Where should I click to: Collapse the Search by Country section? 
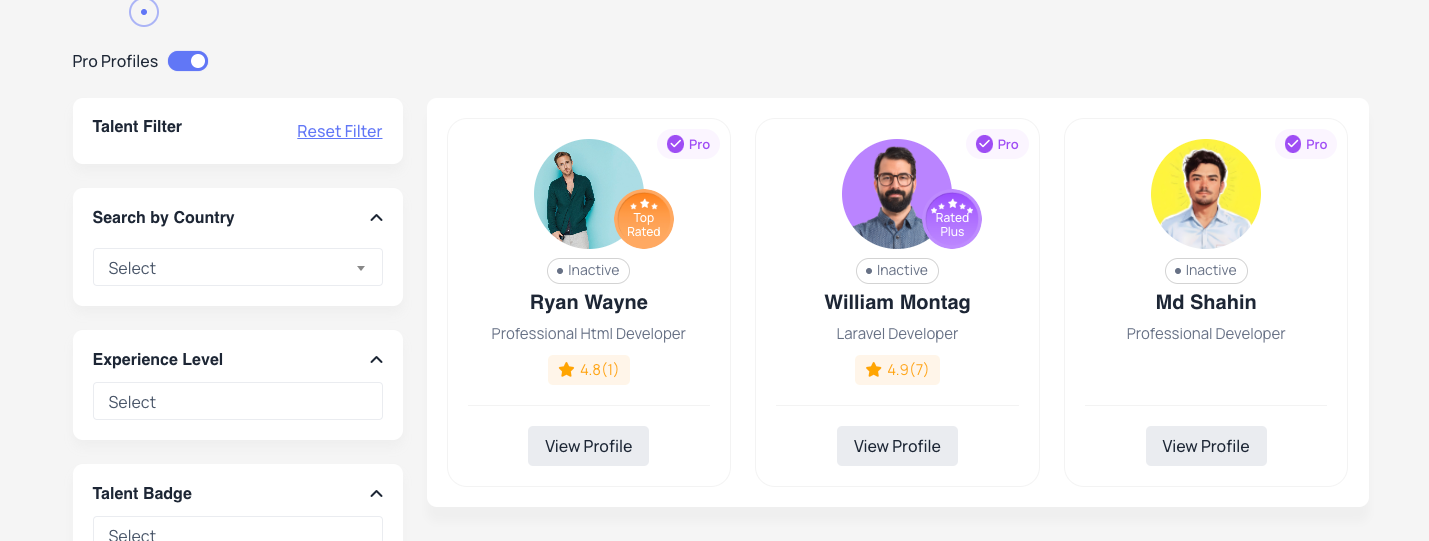coord(376,218)
